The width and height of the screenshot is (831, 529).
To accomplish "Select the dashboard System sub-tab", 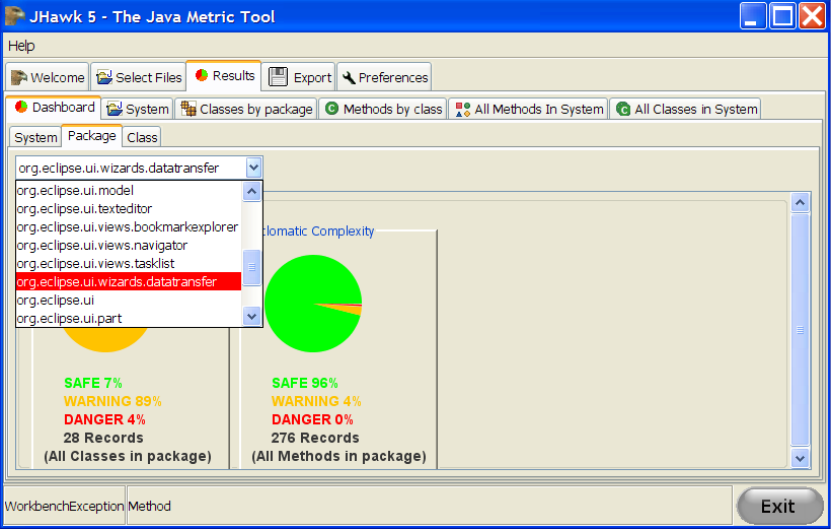I will 36,137.
